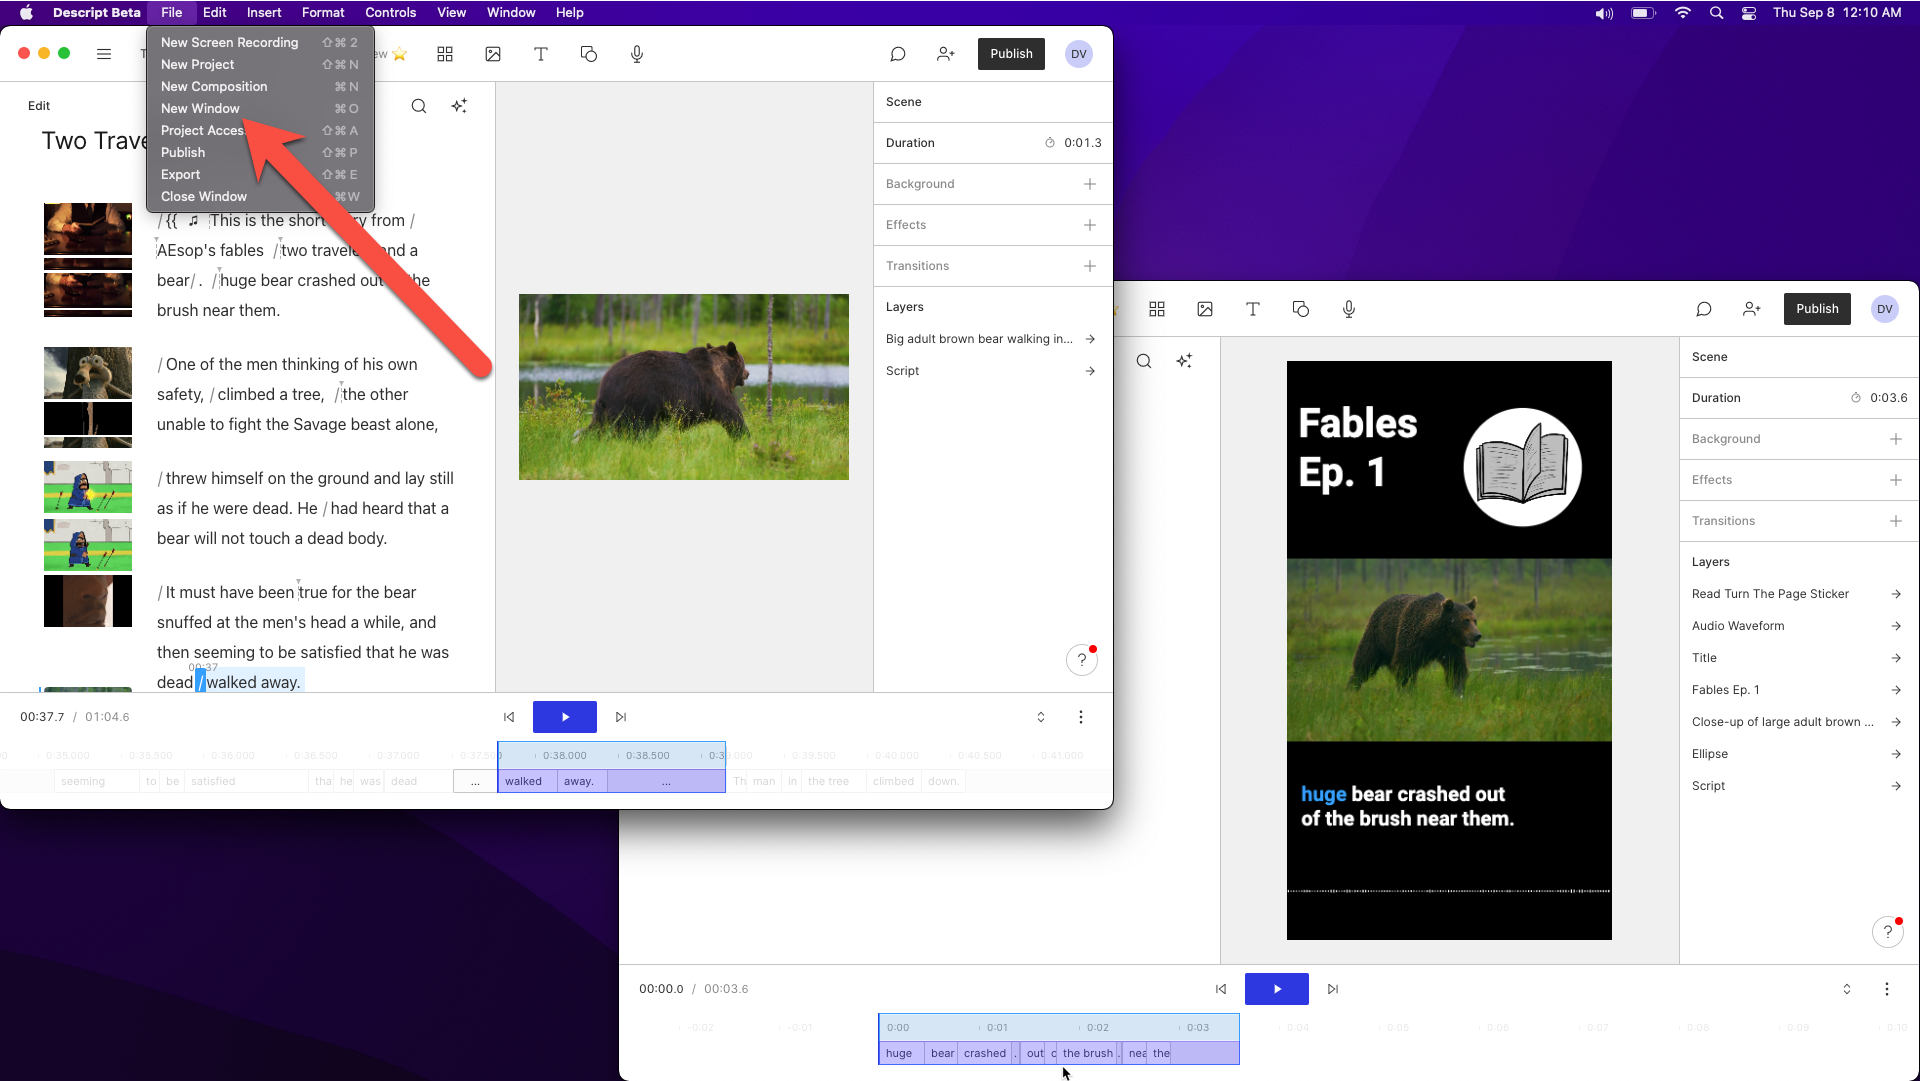Click the media image icon in front window

click(493, 54)
